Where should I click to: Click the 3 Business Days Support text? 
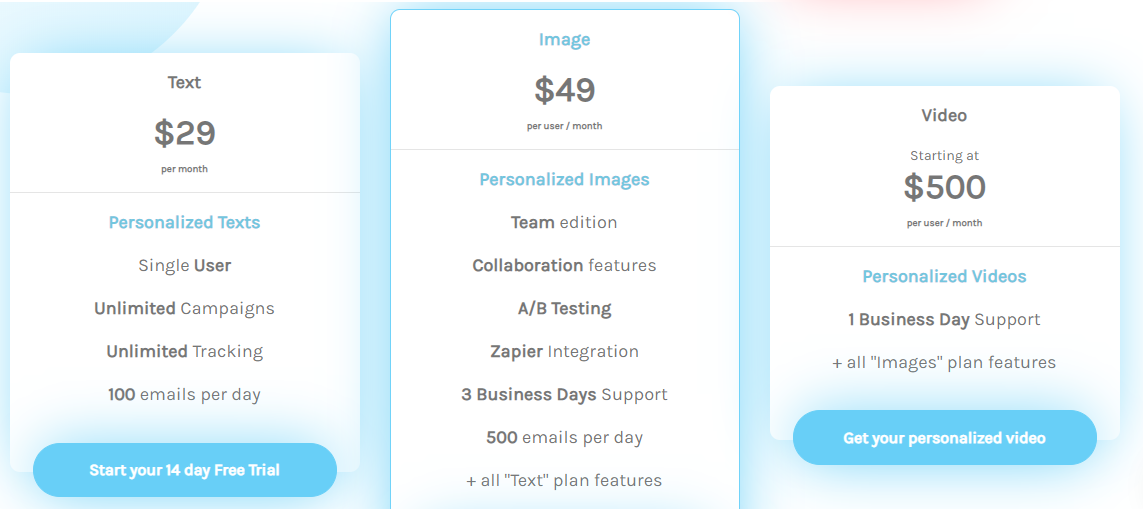point(564,395)
